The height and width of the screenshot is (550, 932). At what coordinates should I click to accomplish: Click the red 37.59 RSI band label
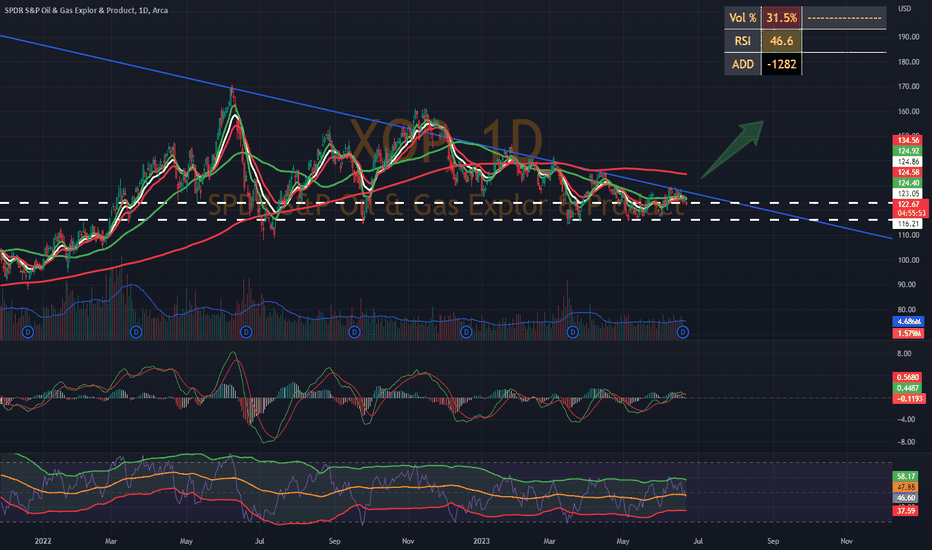[x=906, y=511]
